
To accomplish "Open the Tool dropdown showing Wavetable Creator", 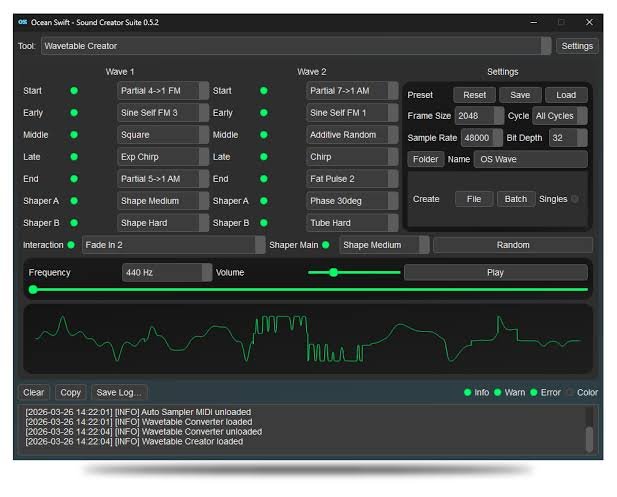I will click(296, 46).
